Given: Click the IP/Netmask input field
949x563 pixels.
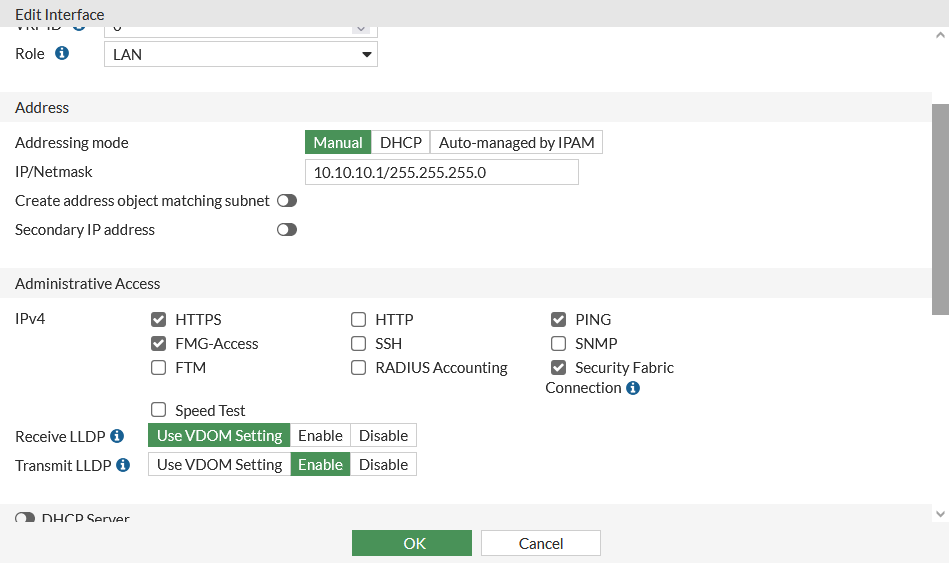Looking at the screenshot, I should tap(441, 172).
